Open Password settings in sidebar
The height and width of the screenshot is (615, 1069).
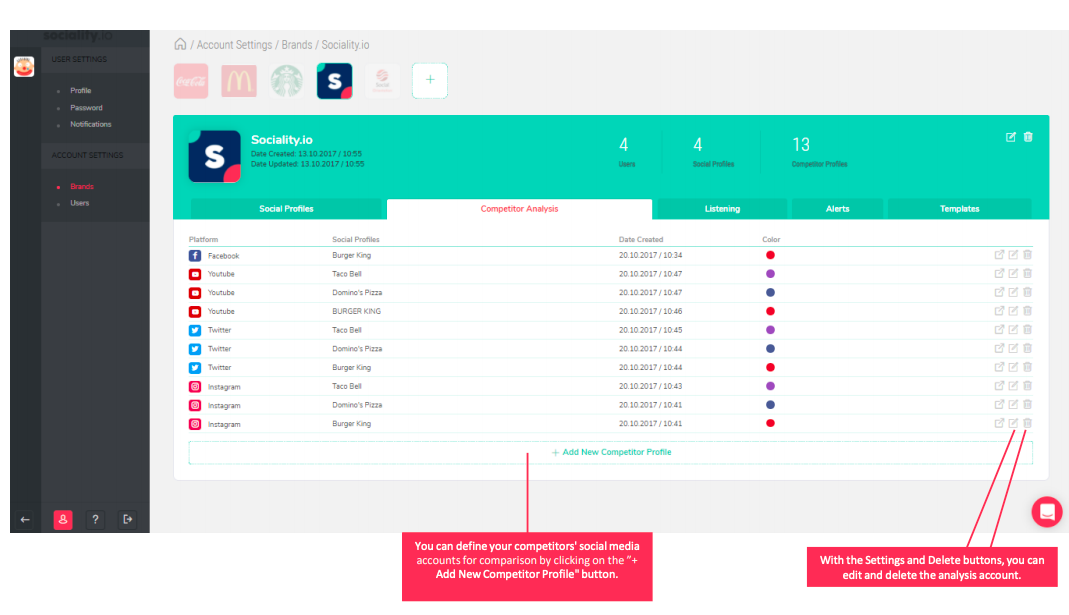point(86,108)
